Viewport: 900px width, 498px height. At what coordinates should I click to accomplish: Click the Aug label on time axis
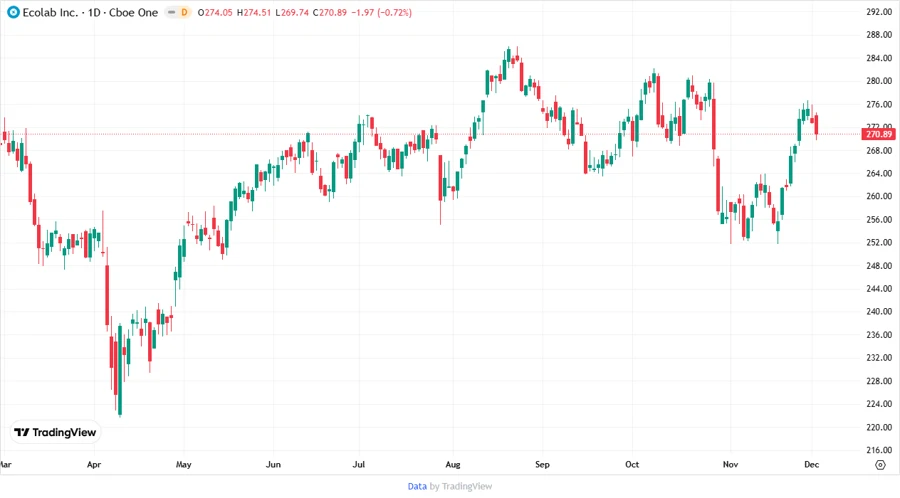[x=453, y=464]
